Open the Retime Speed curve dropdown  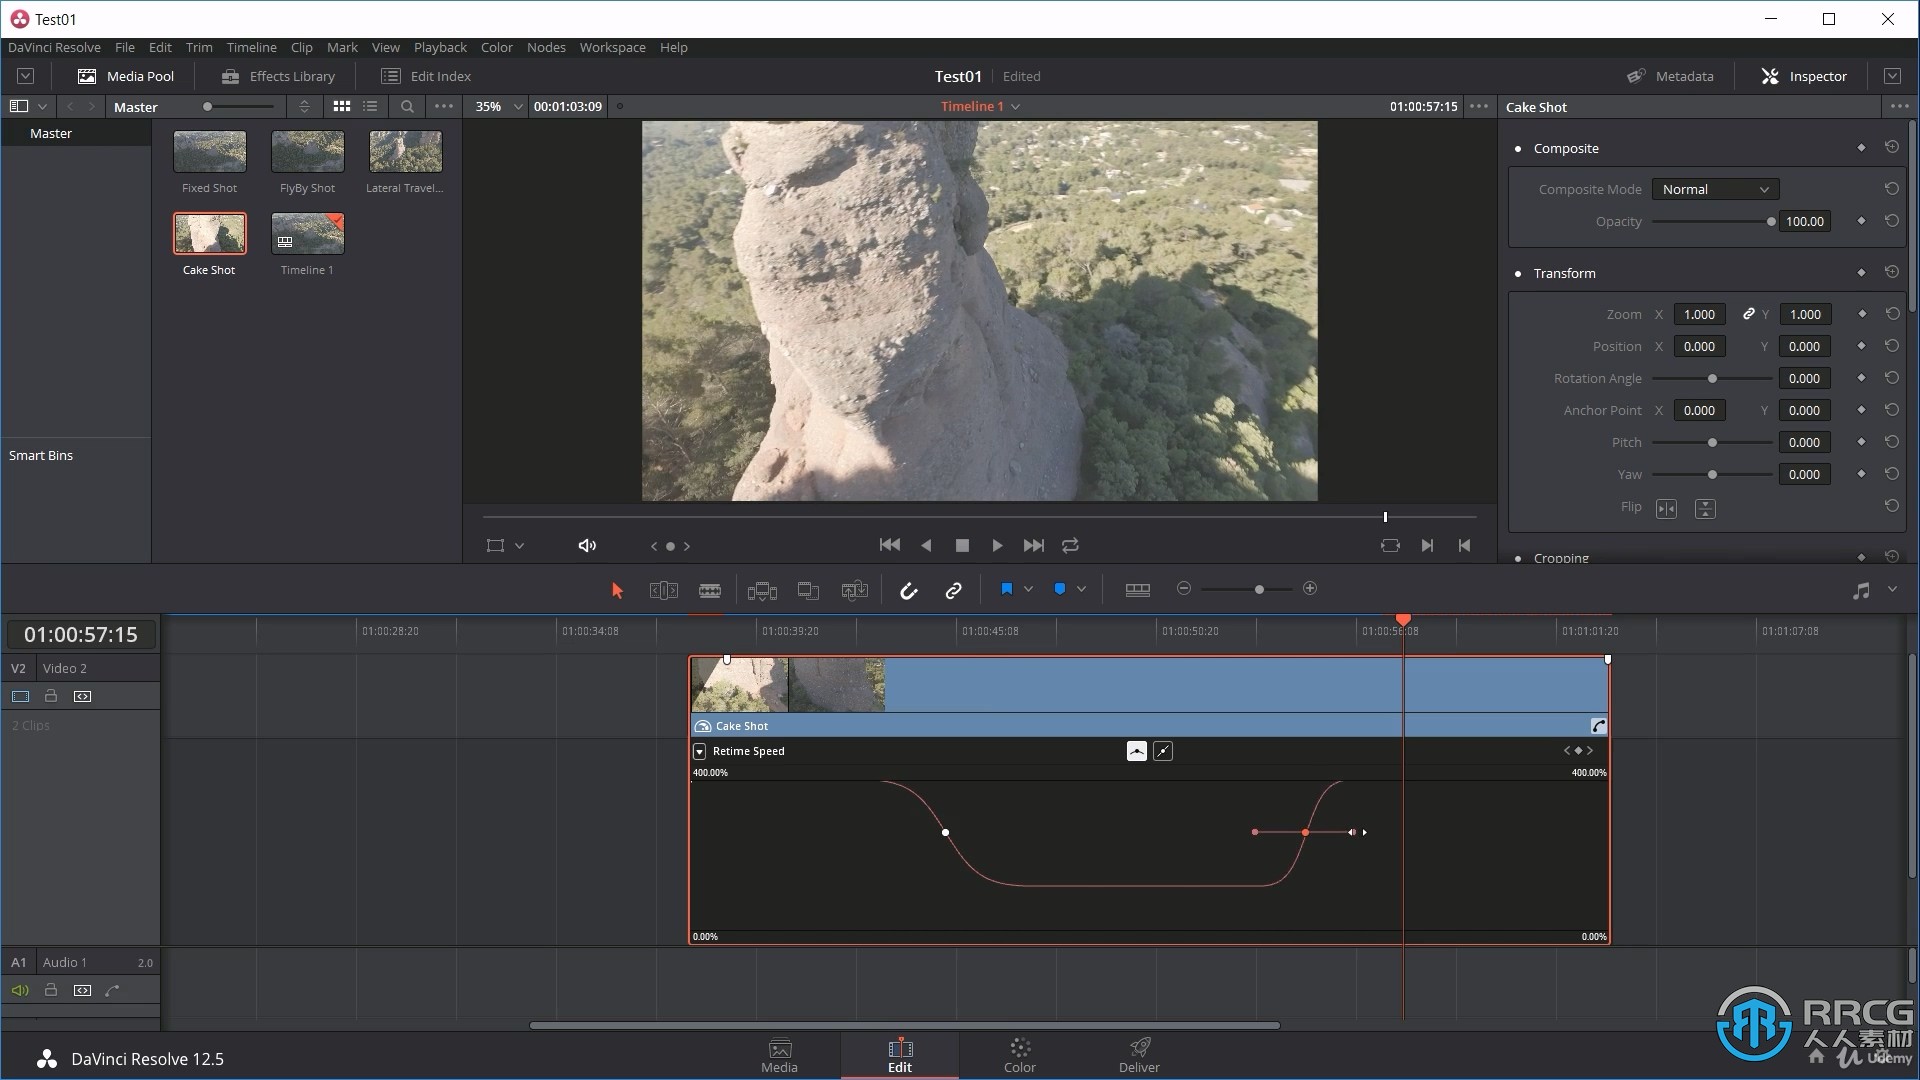(x=700, y=751)
